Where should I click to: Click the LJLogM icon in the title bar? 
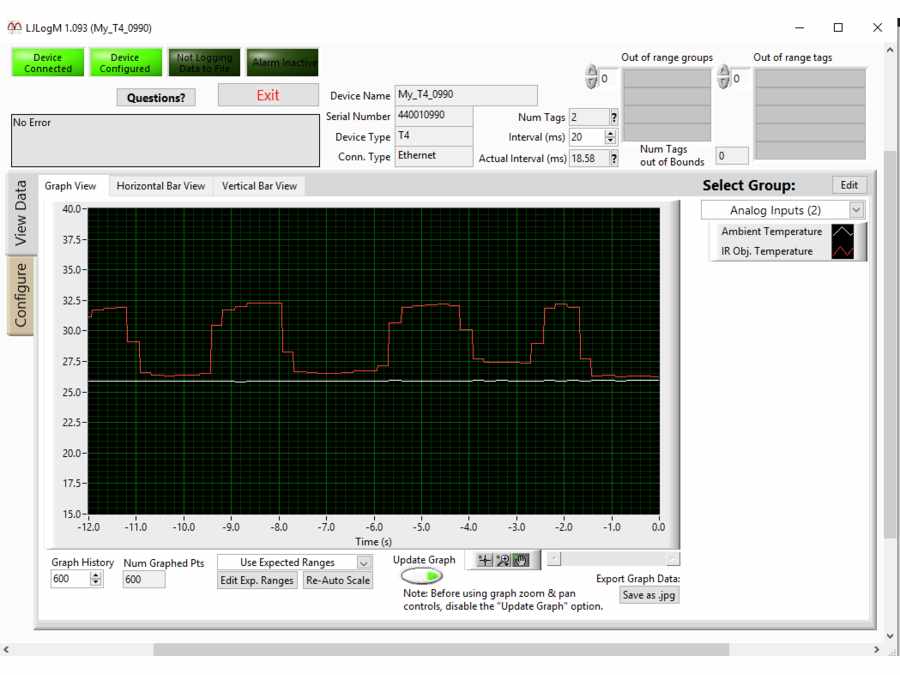click(14, 27)
